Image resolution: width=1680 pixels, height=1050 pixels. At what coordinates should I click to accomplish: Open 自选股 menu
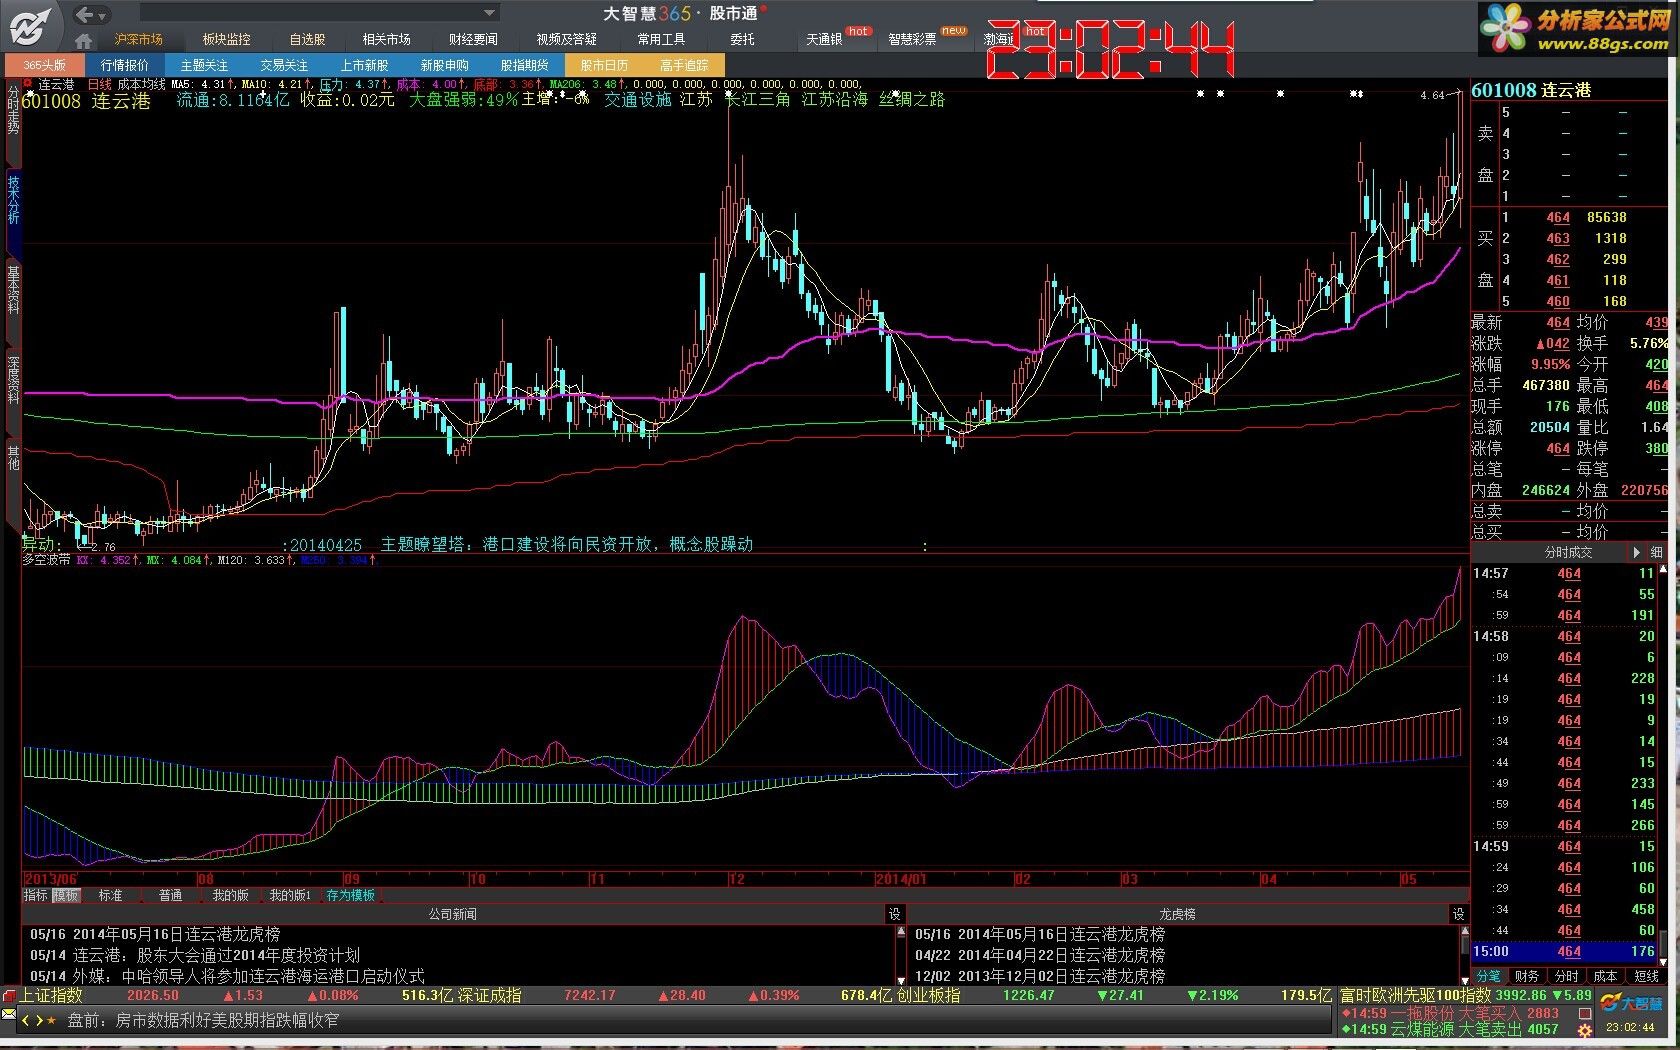tap(307, 40)
